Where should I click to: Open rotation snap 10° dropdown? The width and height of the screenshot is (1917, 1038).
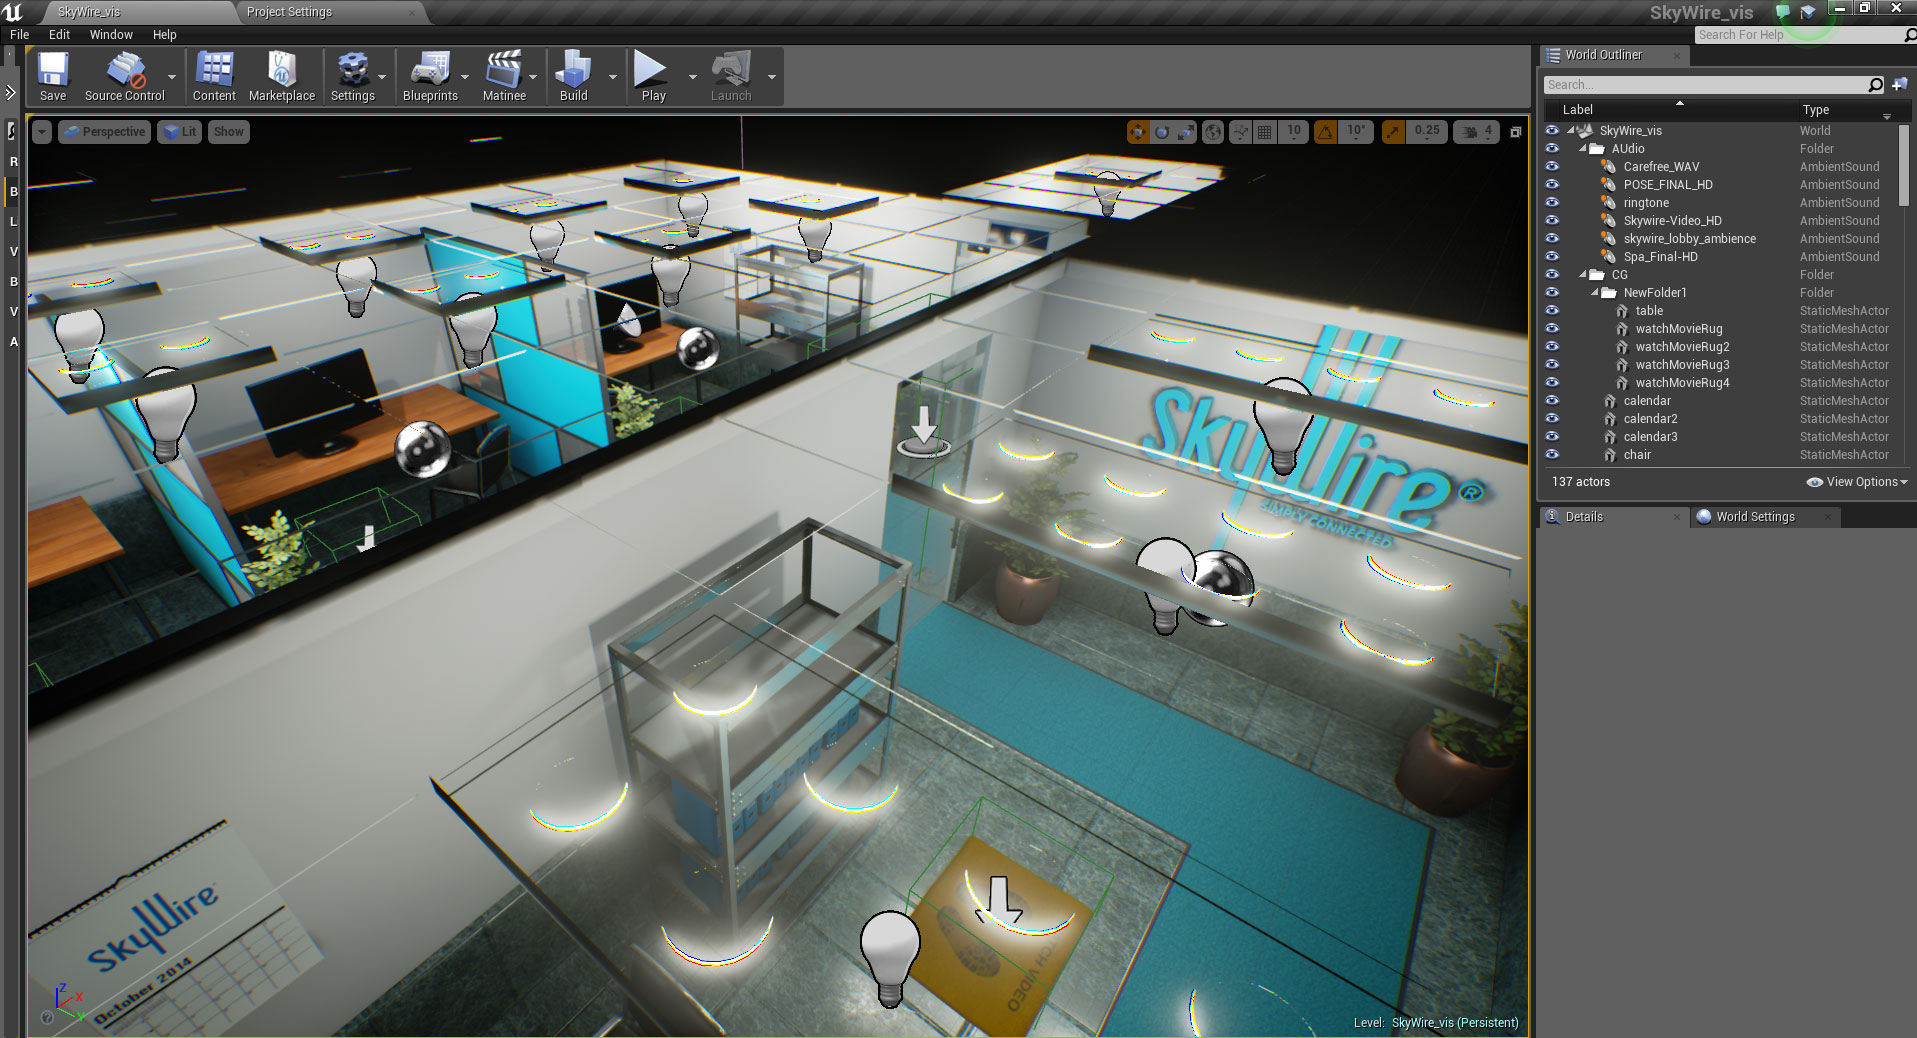coord(1356,132)
